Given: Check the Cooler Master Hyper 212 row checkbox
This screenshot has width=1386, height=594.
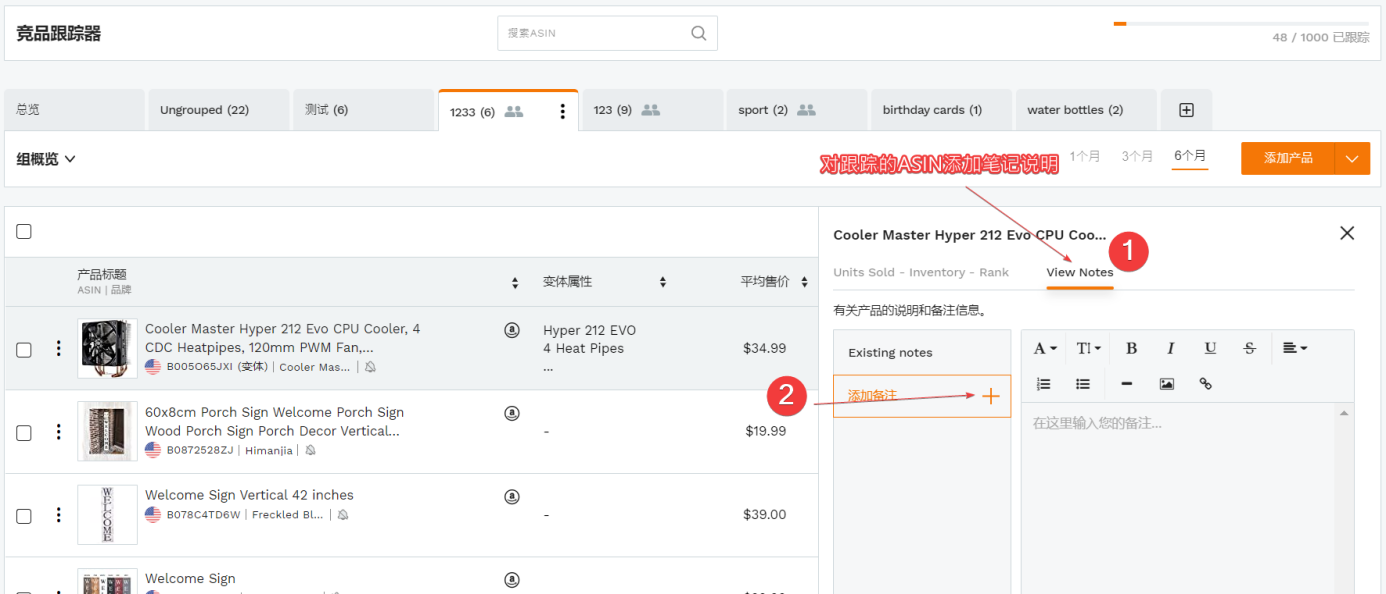Looking at the screenshot, I should coord(24,349).
